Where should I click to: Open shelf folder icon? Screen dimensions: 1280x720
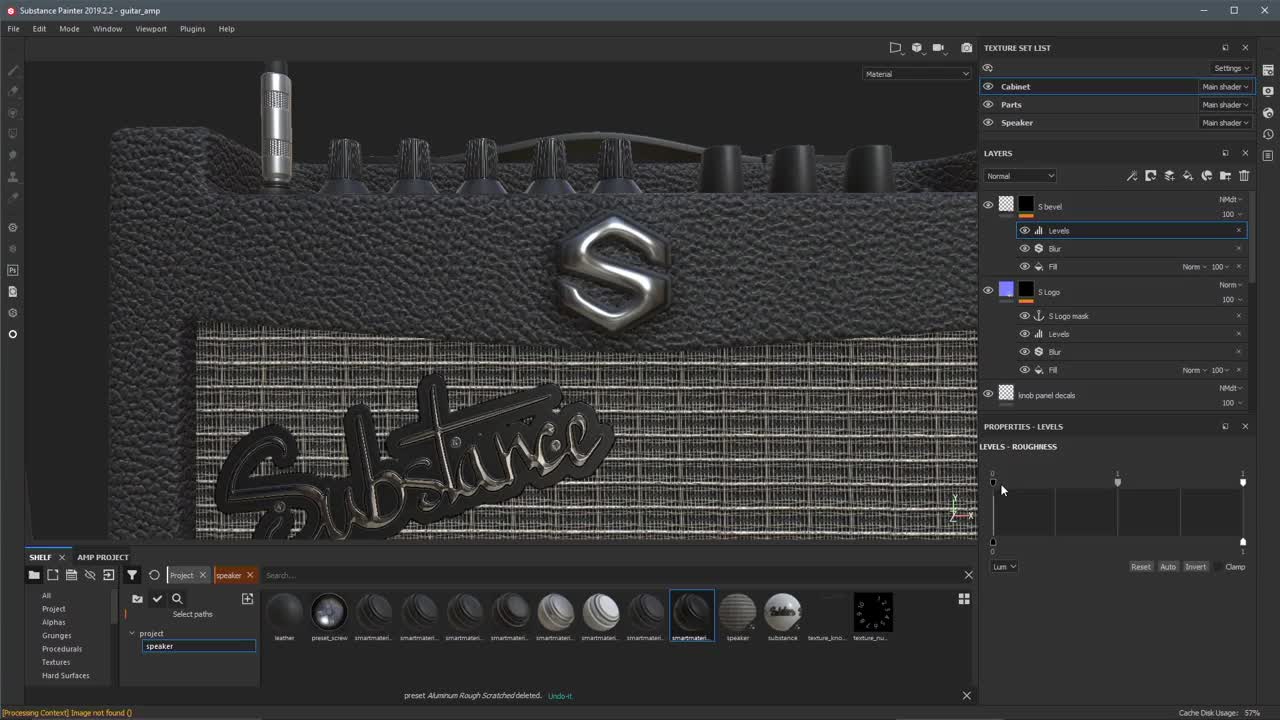pos(34,575)
